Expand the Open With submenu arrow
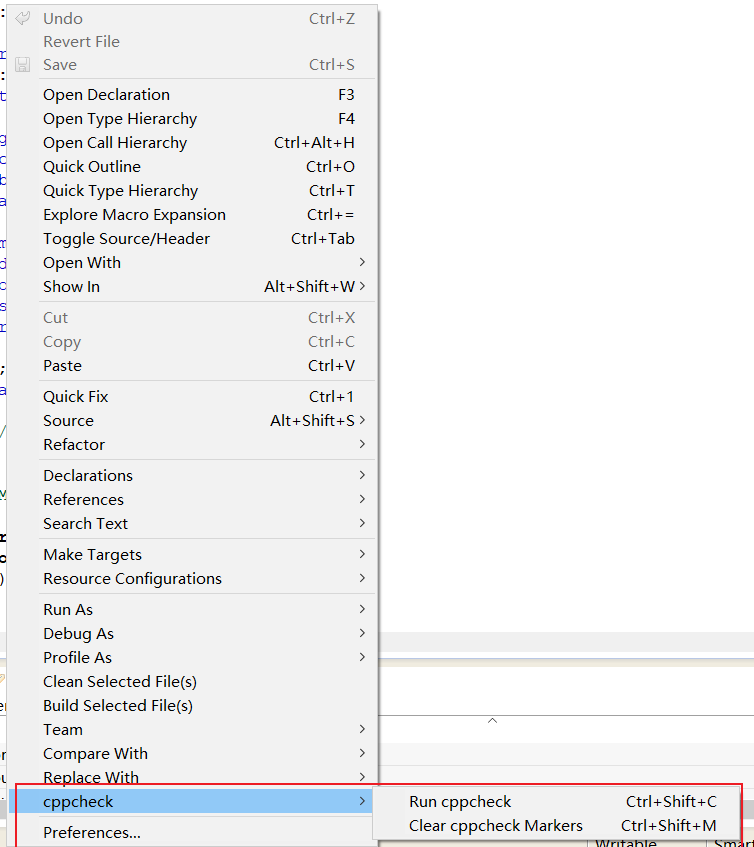 pyautogui.click(x=362, y=262)
